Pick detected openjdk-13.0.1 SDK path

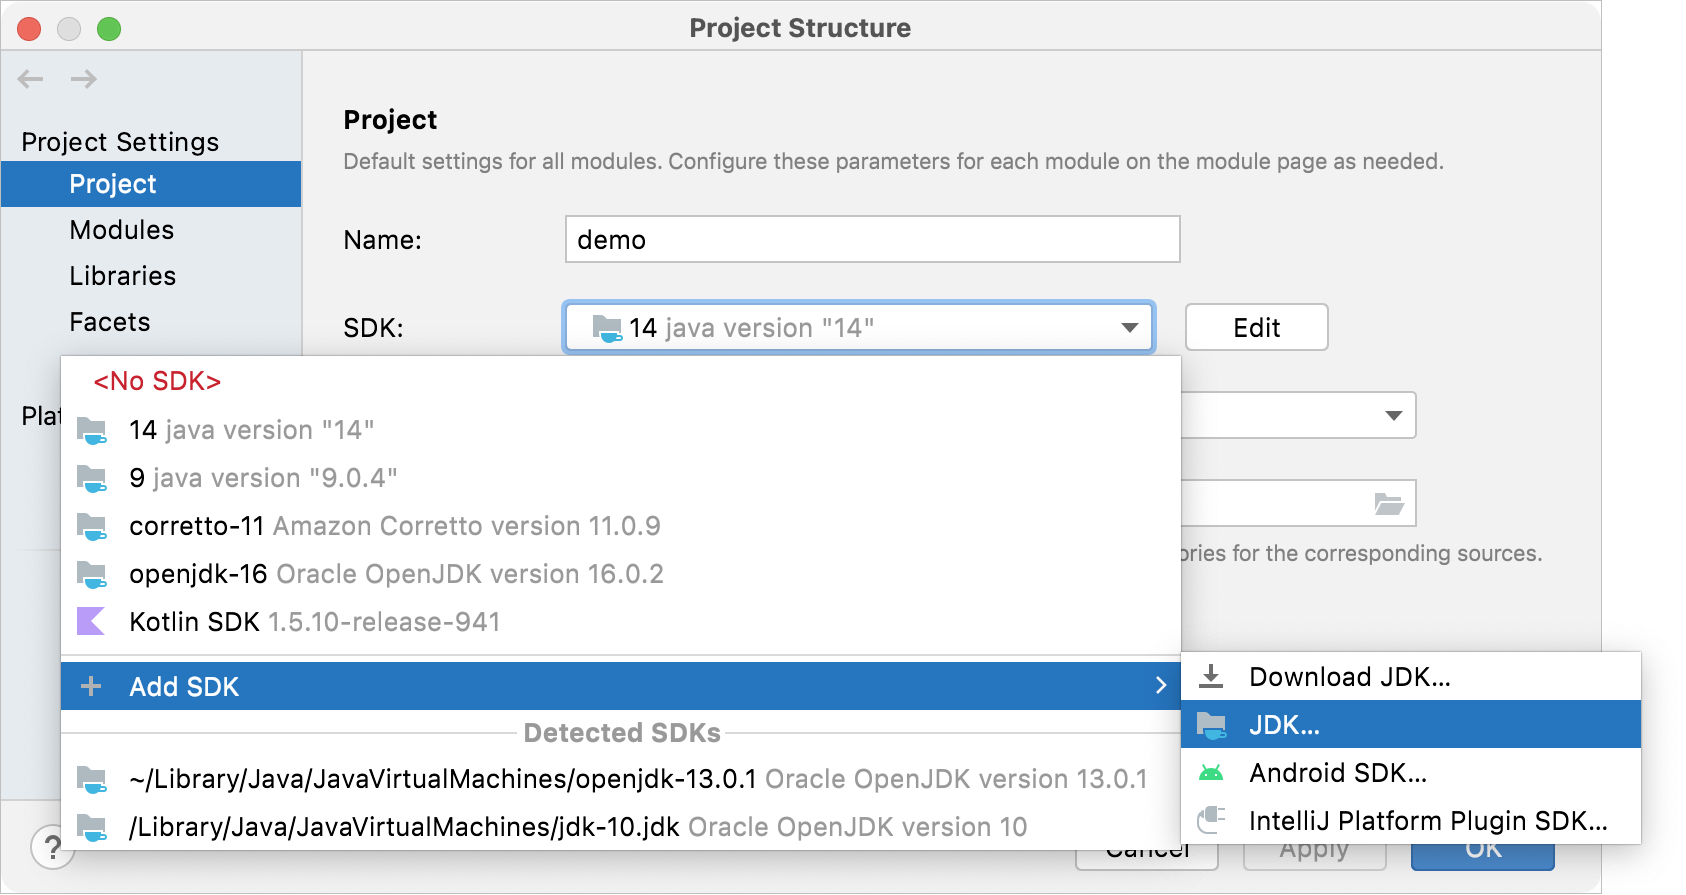(621, 779)
